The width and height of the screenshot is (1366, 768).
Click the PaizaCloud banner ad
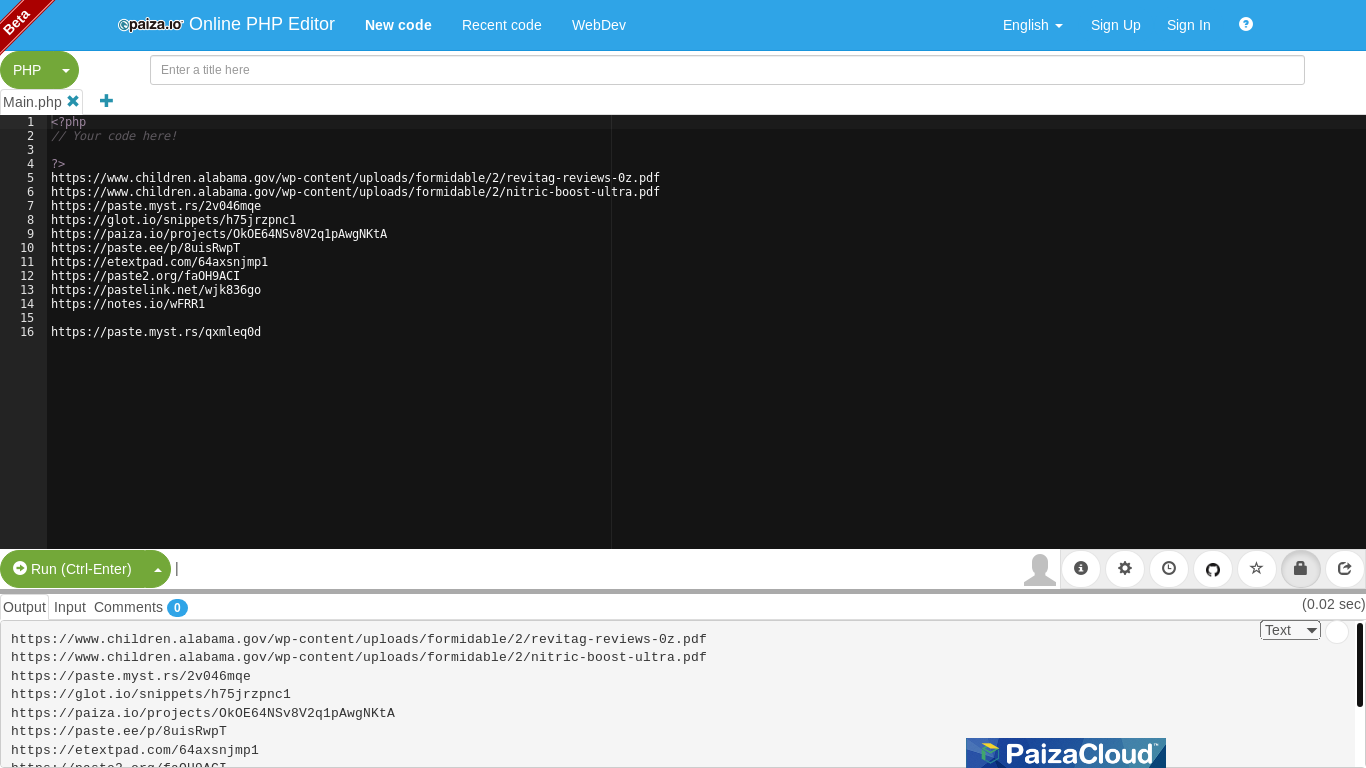point(1066,753)
